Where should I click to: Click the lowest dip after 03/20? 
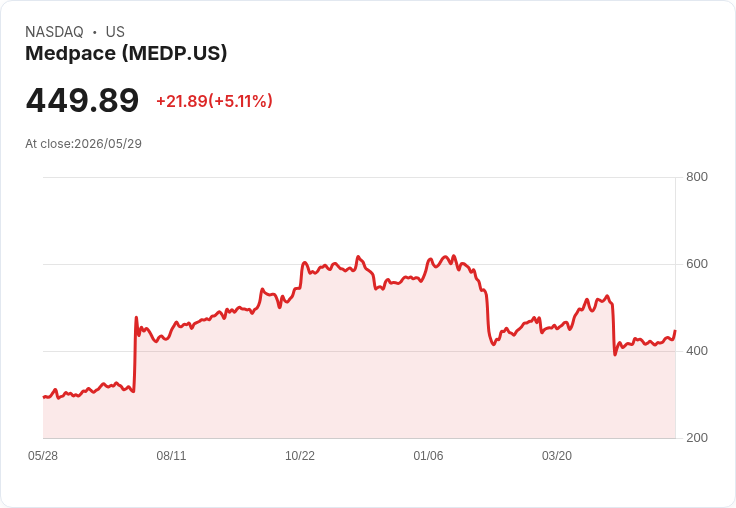point(615,354)
